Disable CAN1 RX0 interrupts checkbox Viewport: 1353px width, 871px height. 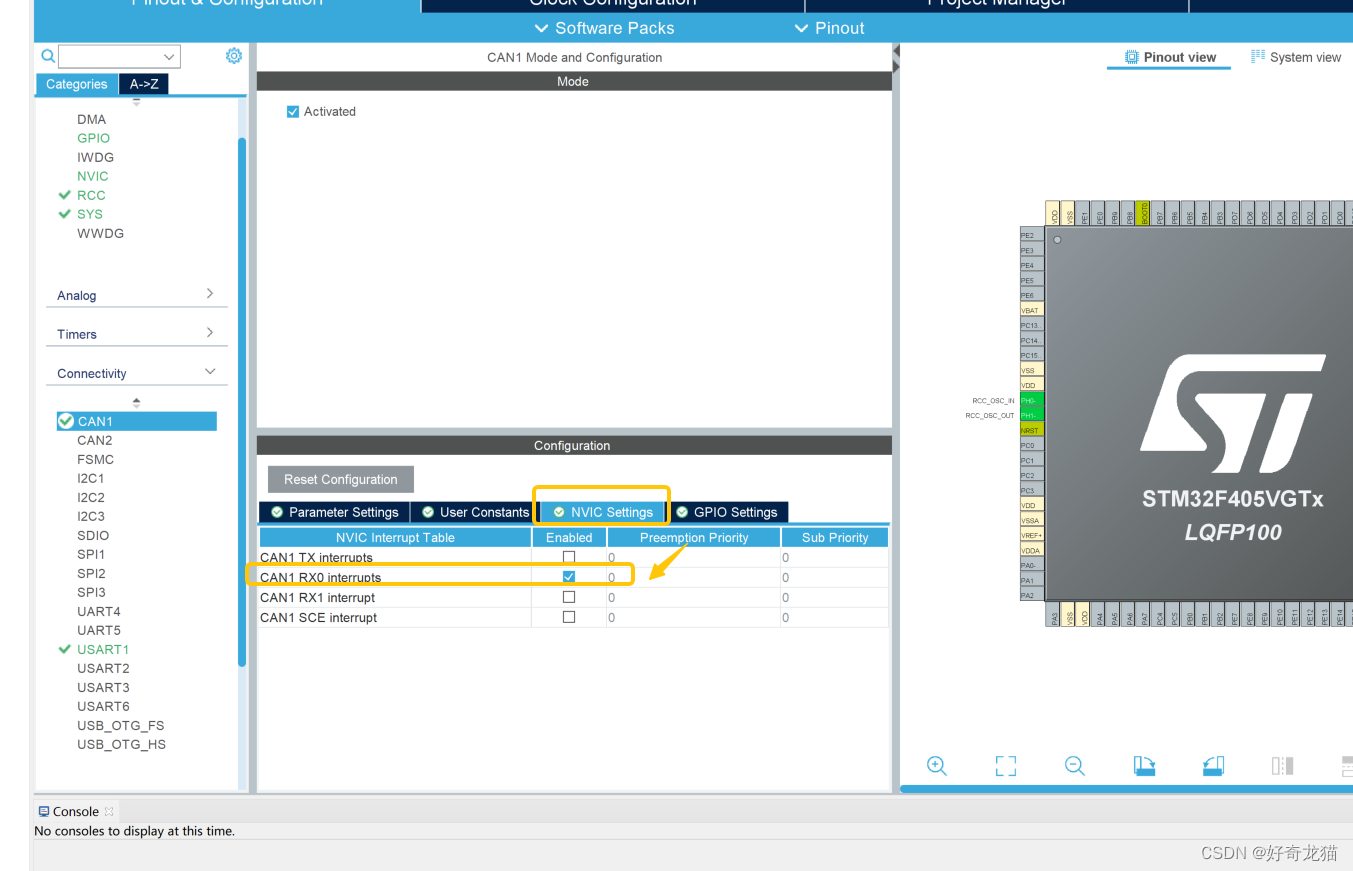point(569,577)
